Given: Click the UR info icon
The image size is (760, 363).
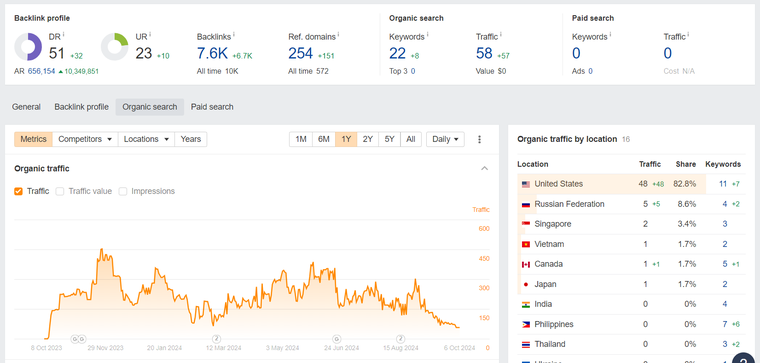Looking at the screenshot, I should (x=150, y=34).
